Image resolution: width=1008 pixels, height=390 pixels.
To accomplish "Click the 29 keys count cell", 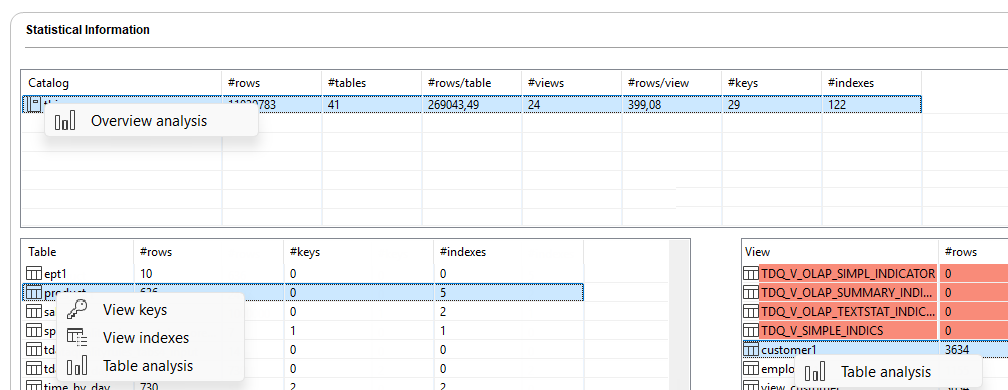I will 734,104.
